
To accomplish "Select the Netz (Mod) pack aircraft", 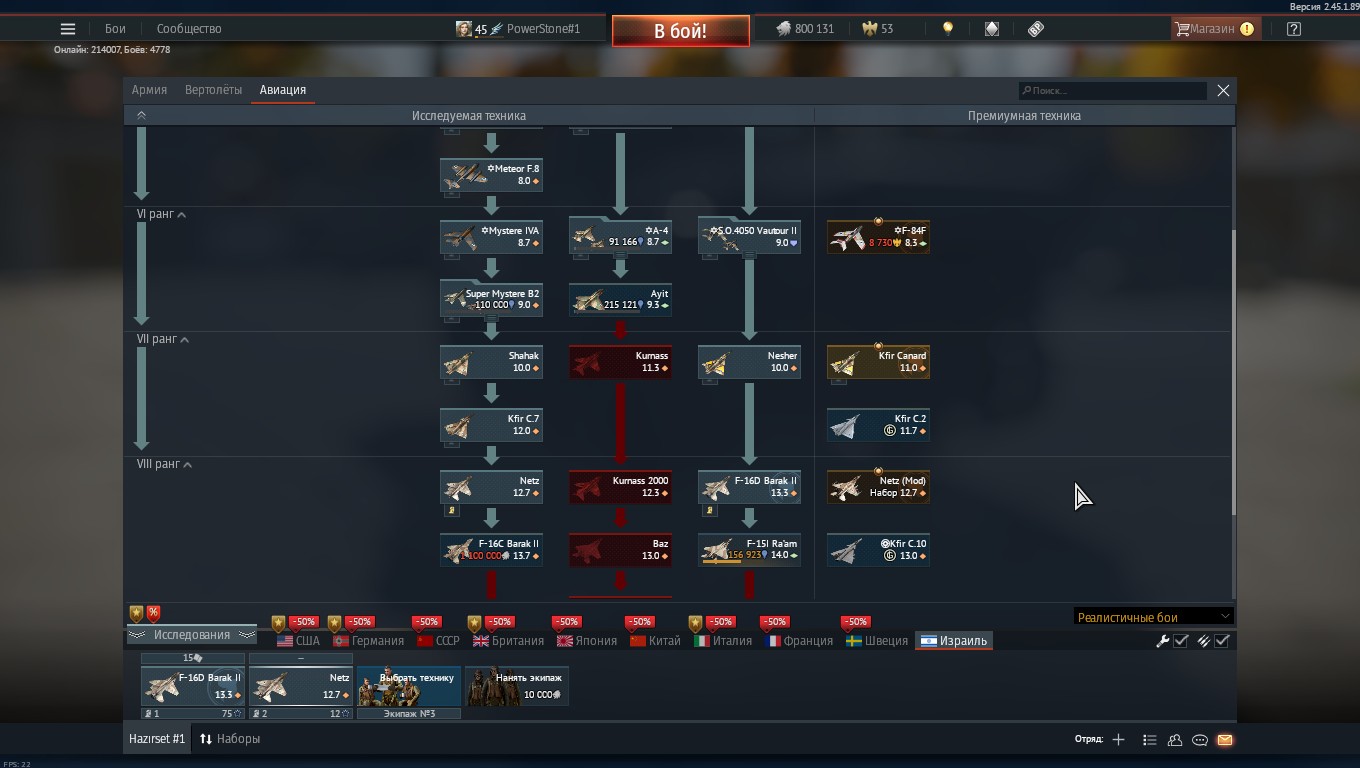I will point(878,487).
